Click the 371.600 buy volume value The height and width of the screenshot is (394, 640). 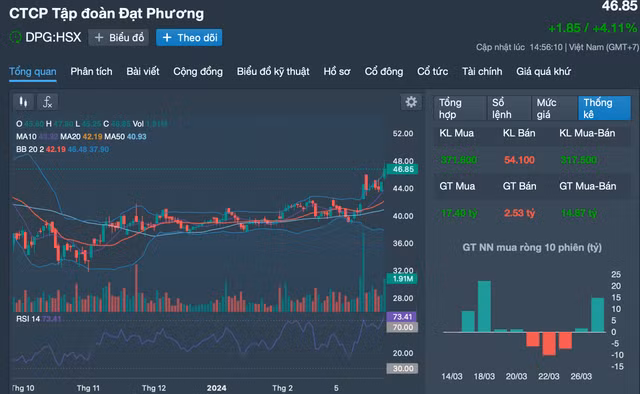point(459,160)
